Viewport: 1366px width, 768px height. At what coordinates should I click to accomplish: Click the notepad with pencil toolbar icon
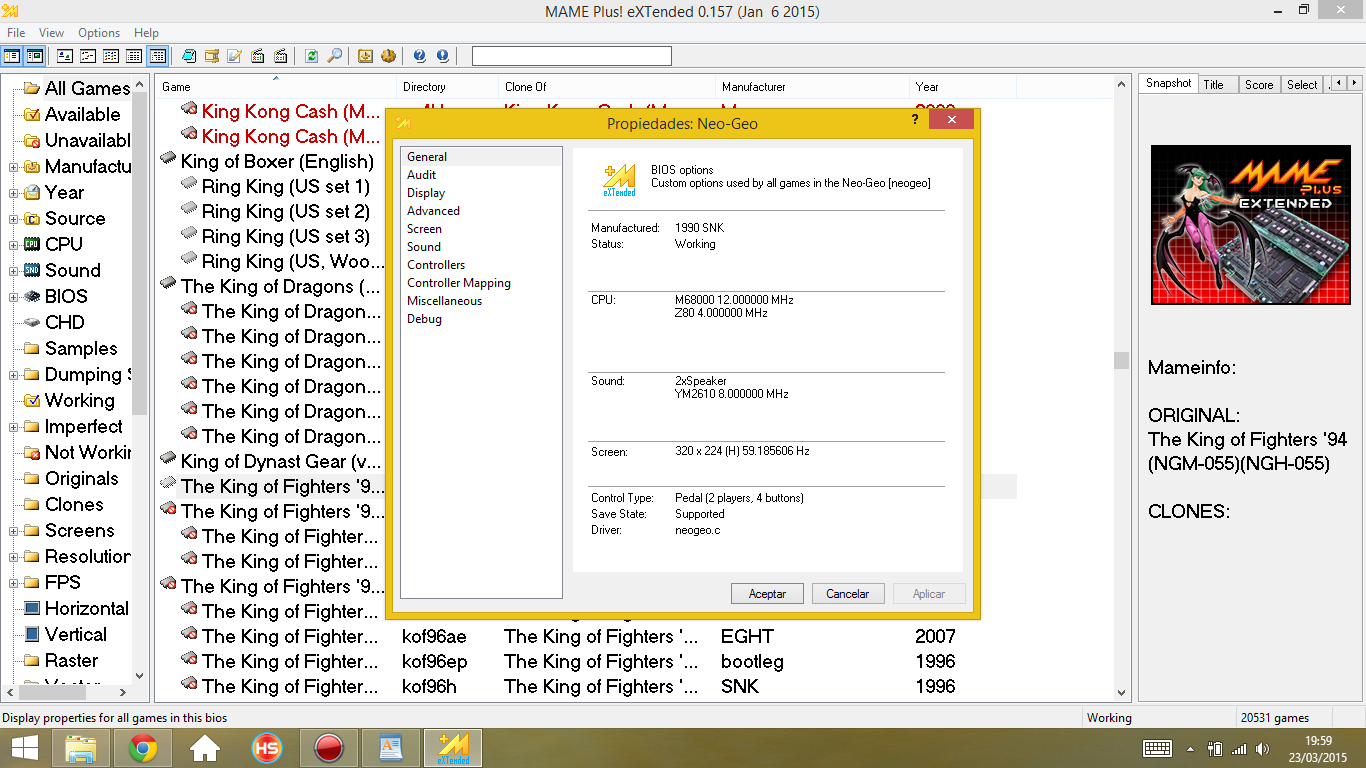(234, 56)
